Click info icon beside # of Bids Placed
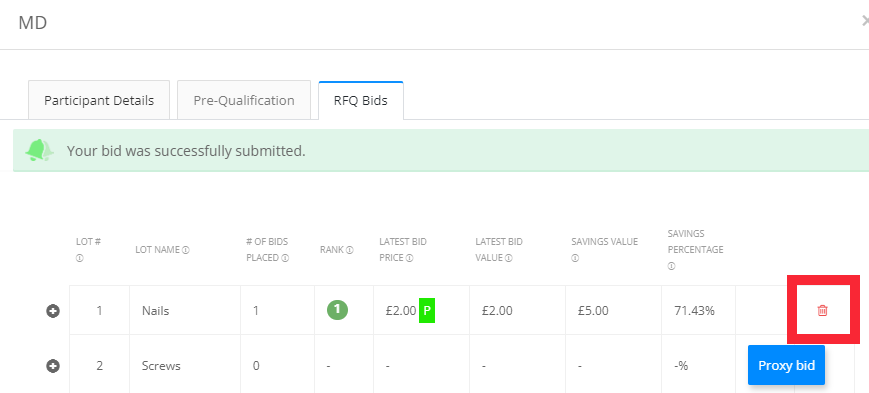The width and height of the screenshot is (869, 393). tap(285, 258)
